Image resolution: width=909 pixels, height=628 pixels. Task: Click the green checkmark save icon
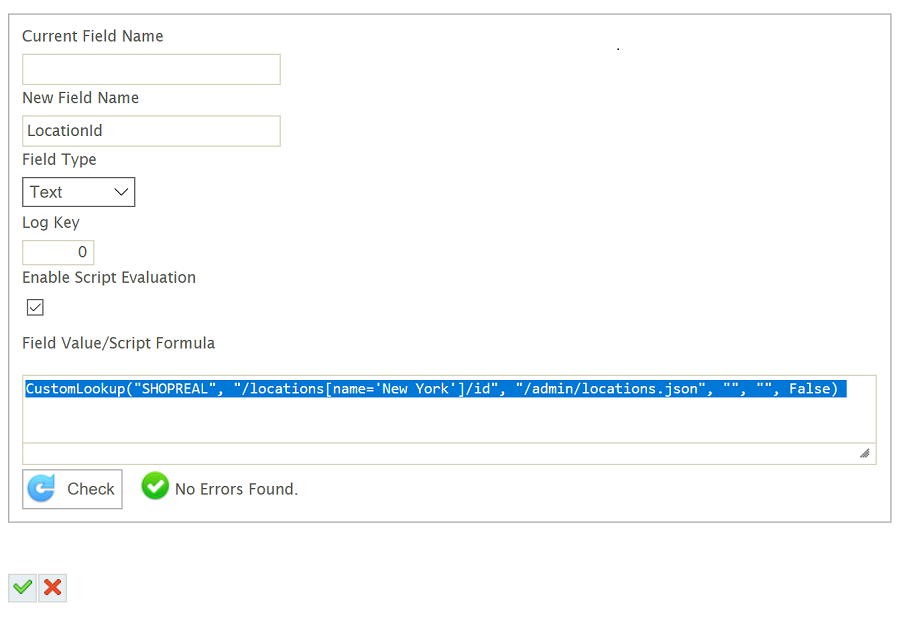pyautogui.click(x=22, y=588)
